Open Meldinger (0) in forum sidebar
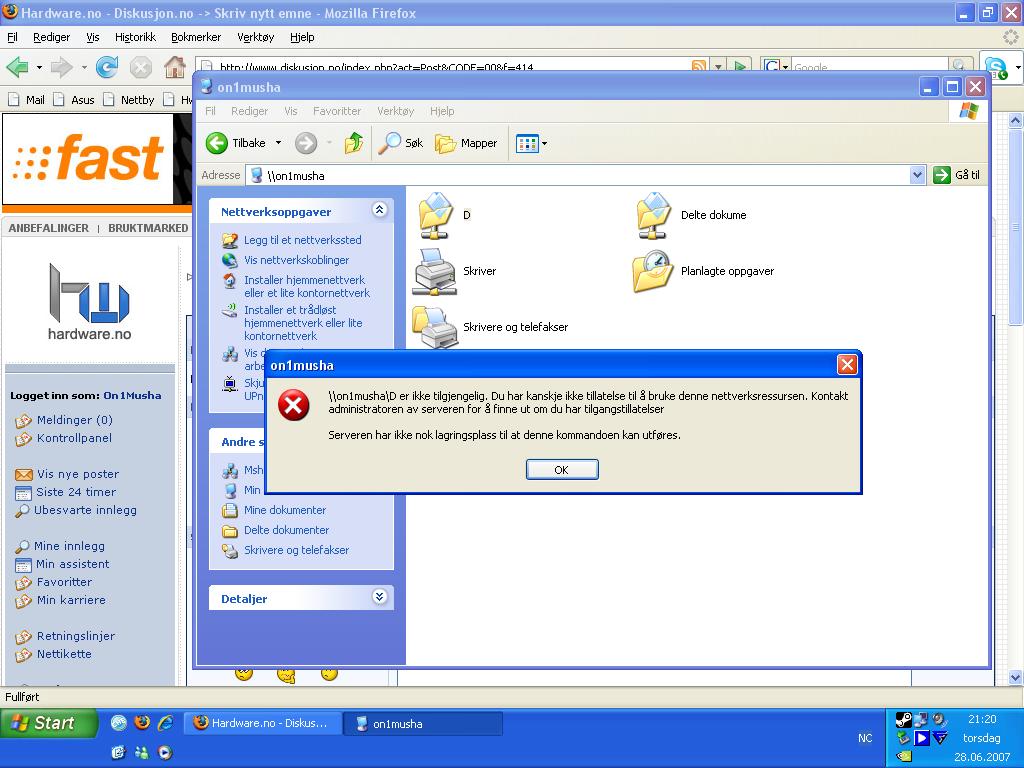1024x768 pixels. (74, 420)
